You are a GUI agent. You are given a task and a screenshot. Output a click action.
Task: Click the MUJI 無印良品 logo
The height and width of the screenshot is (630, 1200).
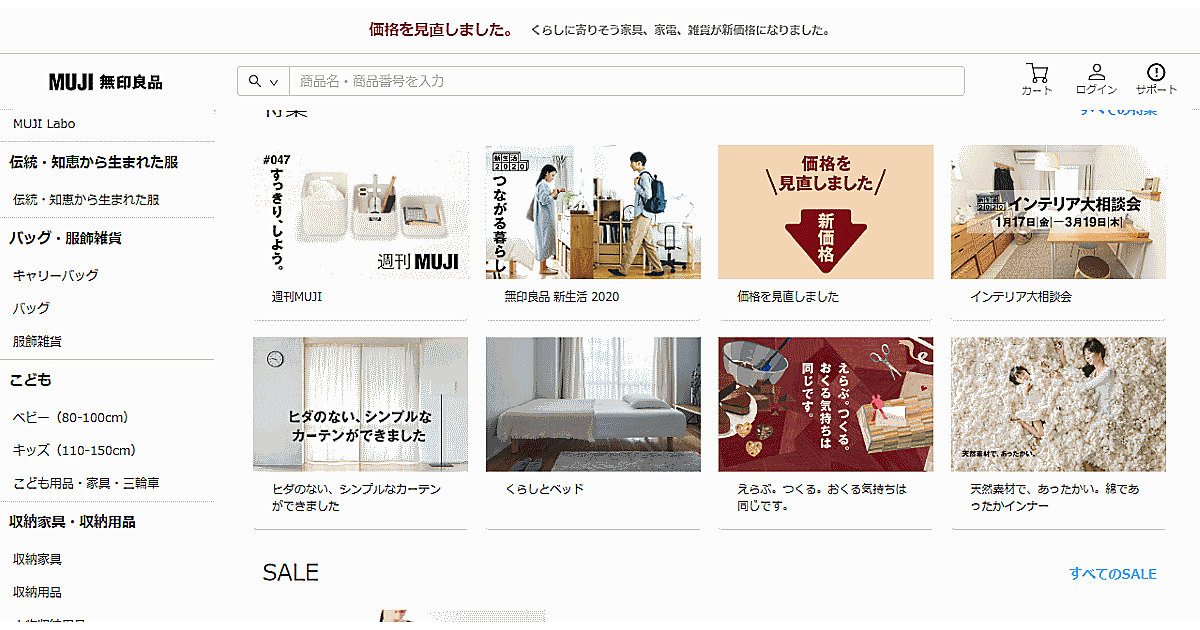pos(105,82)
